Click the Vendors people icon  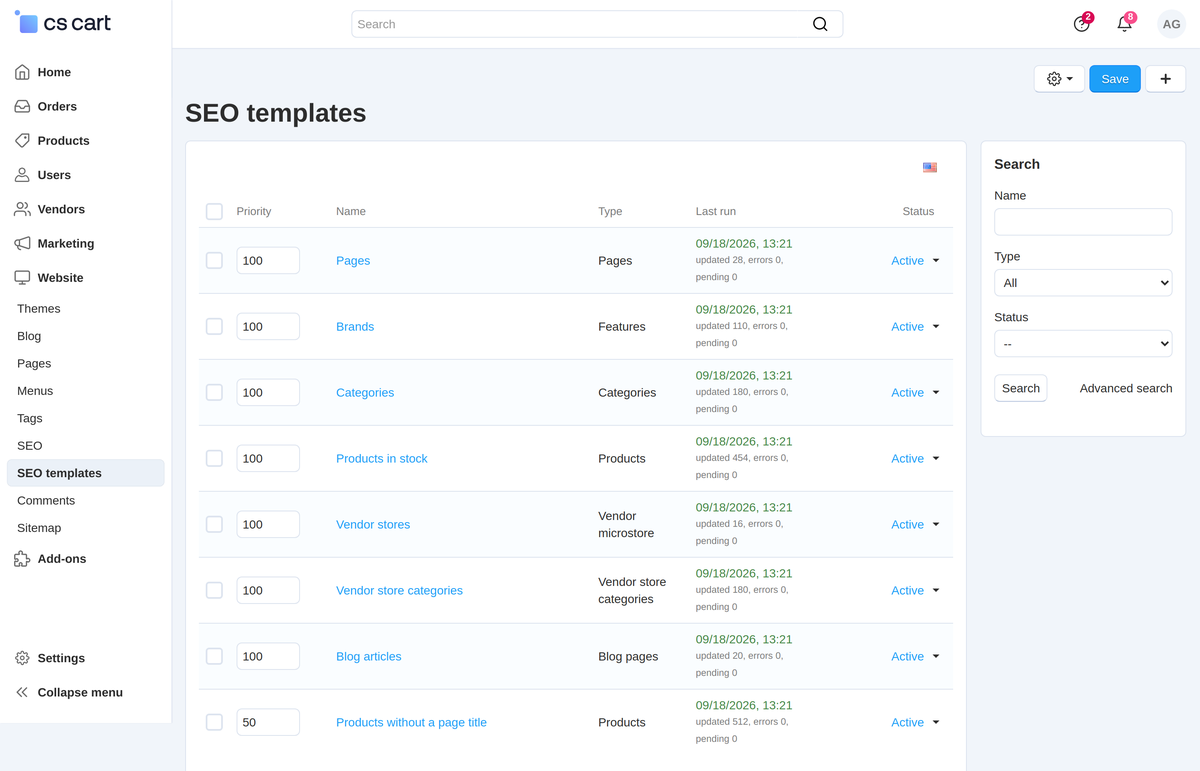click(x=22, y=209)
